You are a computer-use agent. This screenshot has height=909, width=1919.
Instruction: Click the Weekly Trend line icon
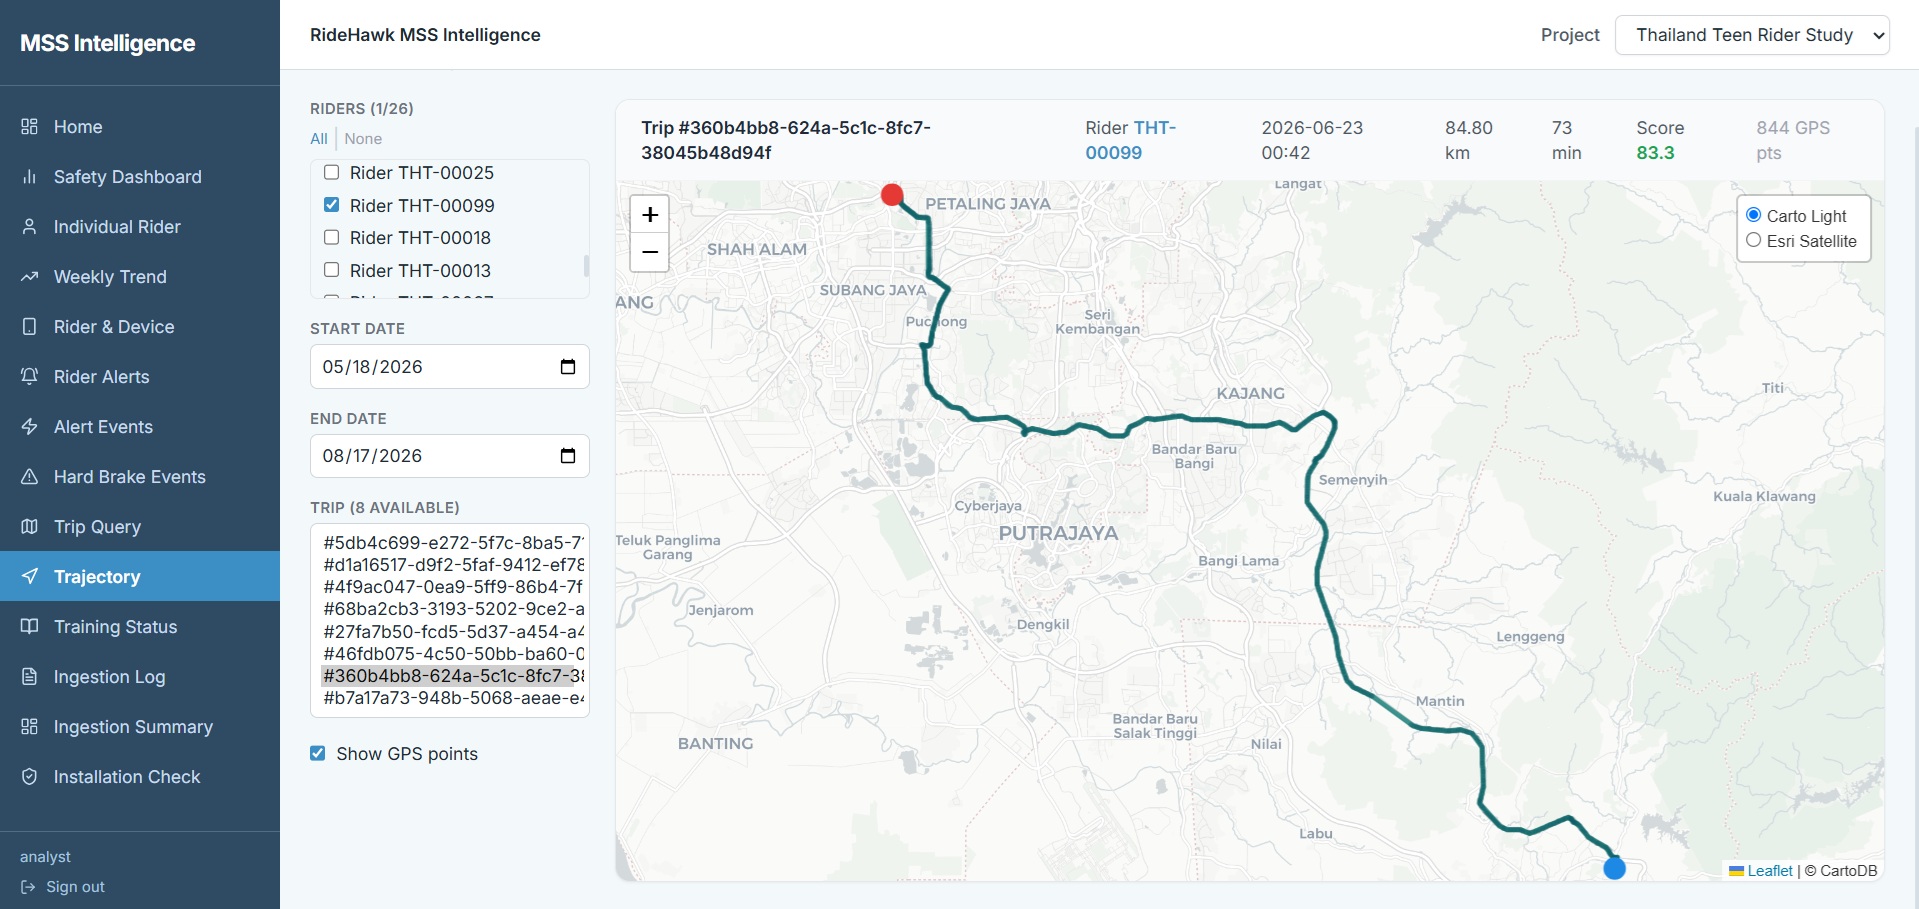[29, 277]
